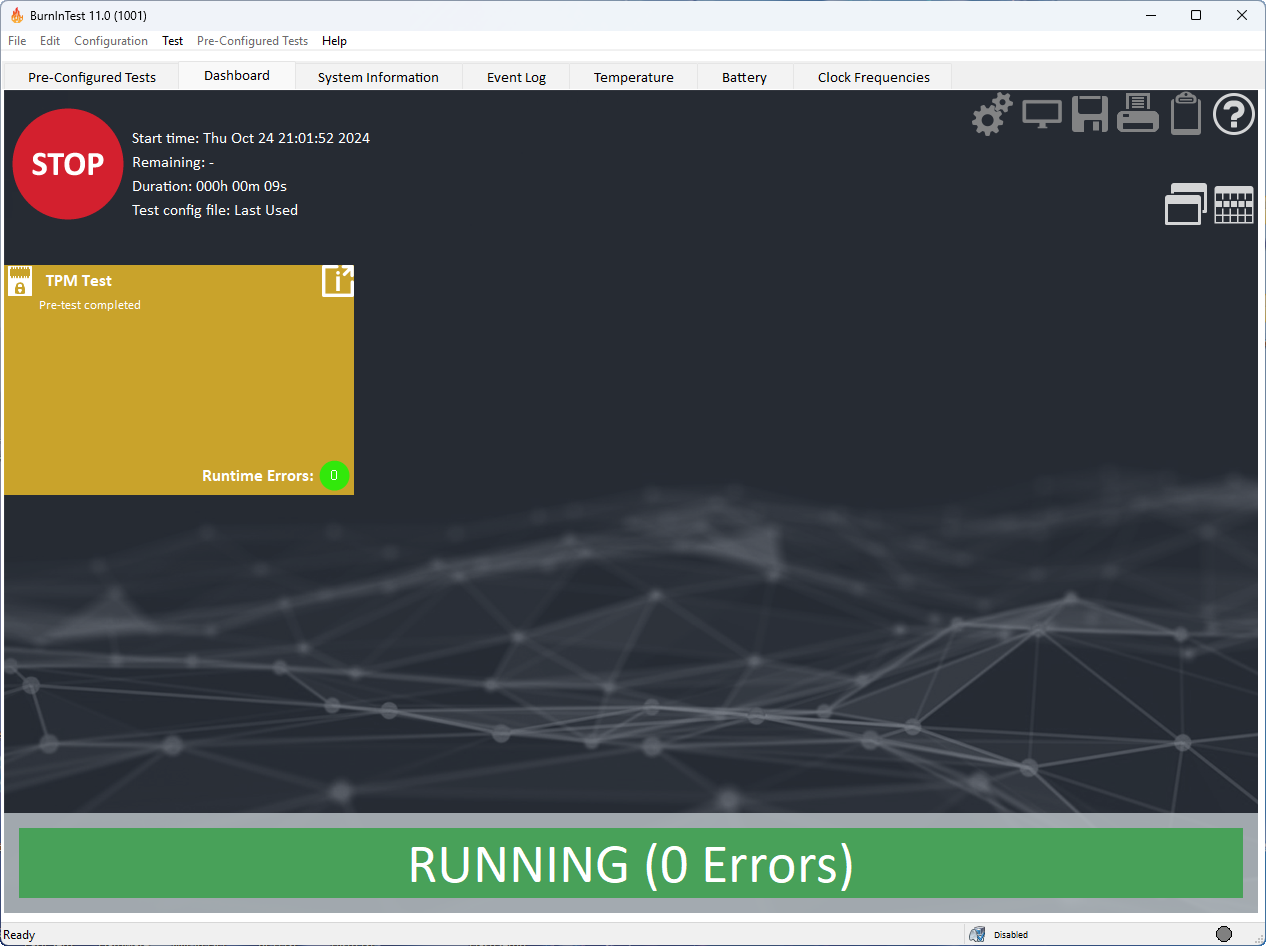Screen dimensions: 1266x946
Task: Open the Event Log tab
Action: coord(516,77)
